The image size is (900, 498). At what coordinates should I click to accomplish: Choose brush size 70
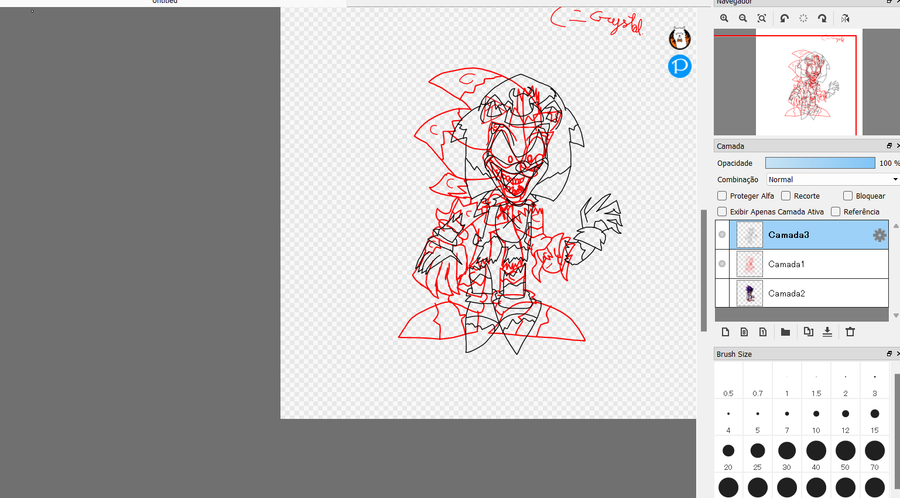point(875,454)
